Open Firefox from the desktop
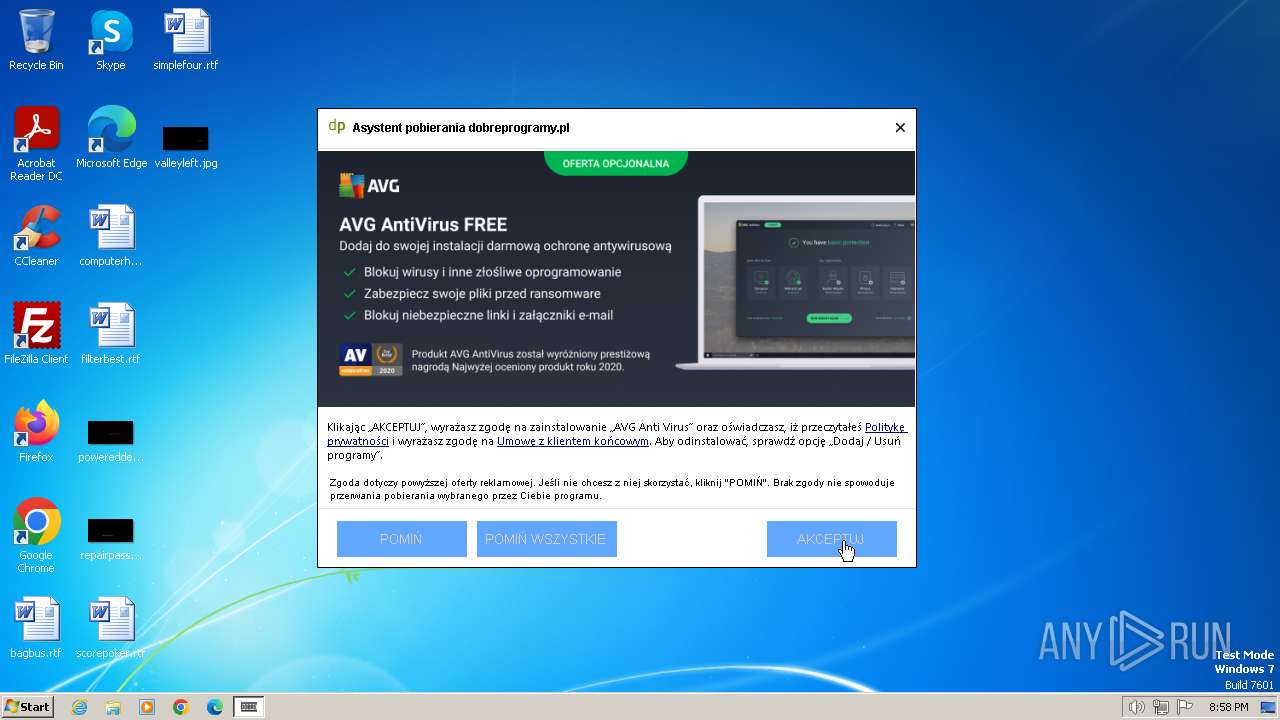The image size is (1280, 720). click(36, 432)
